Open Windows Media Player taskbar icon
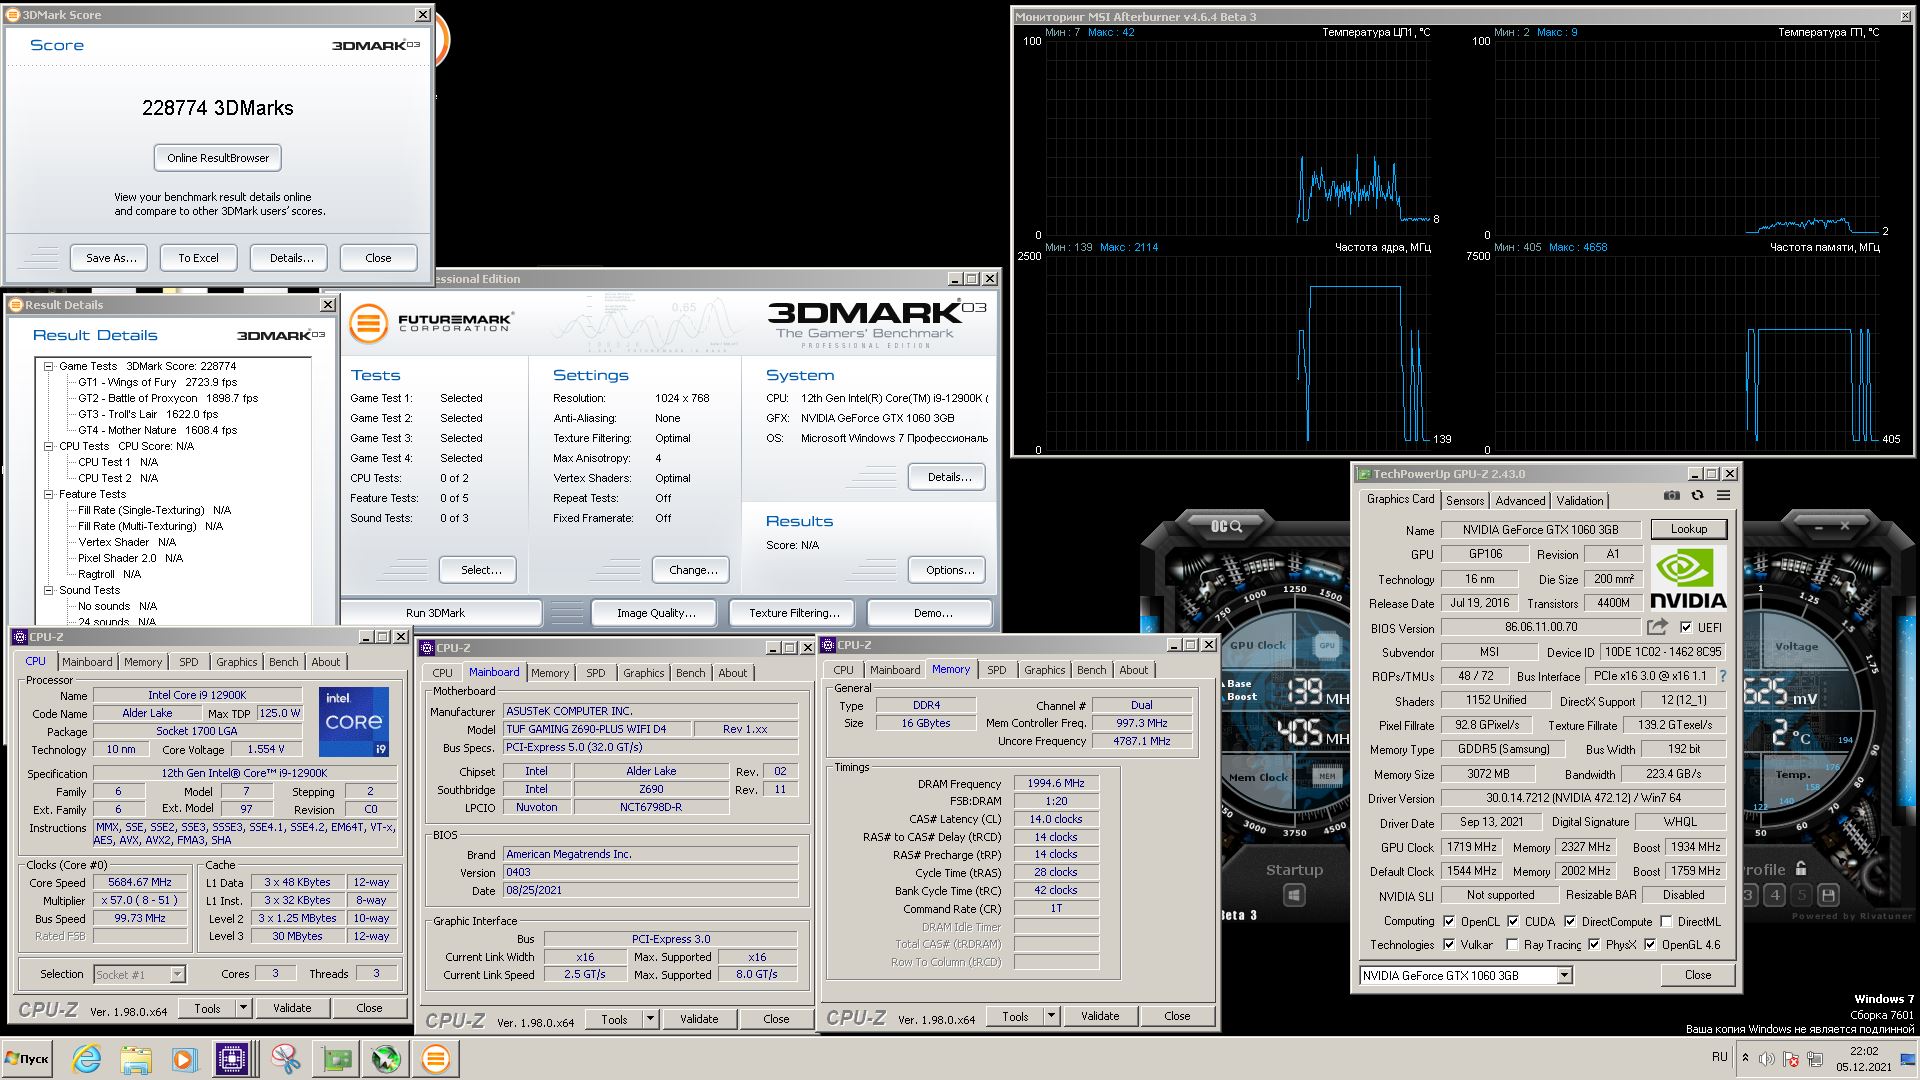 (x=184, y=1059)
